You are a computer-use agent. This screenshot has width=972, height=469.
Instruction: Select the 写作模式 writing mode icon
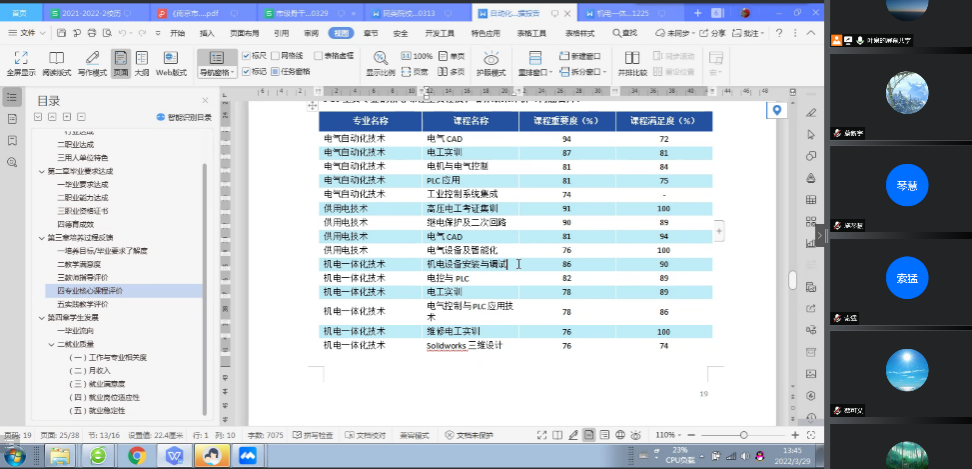pos(92,62)
